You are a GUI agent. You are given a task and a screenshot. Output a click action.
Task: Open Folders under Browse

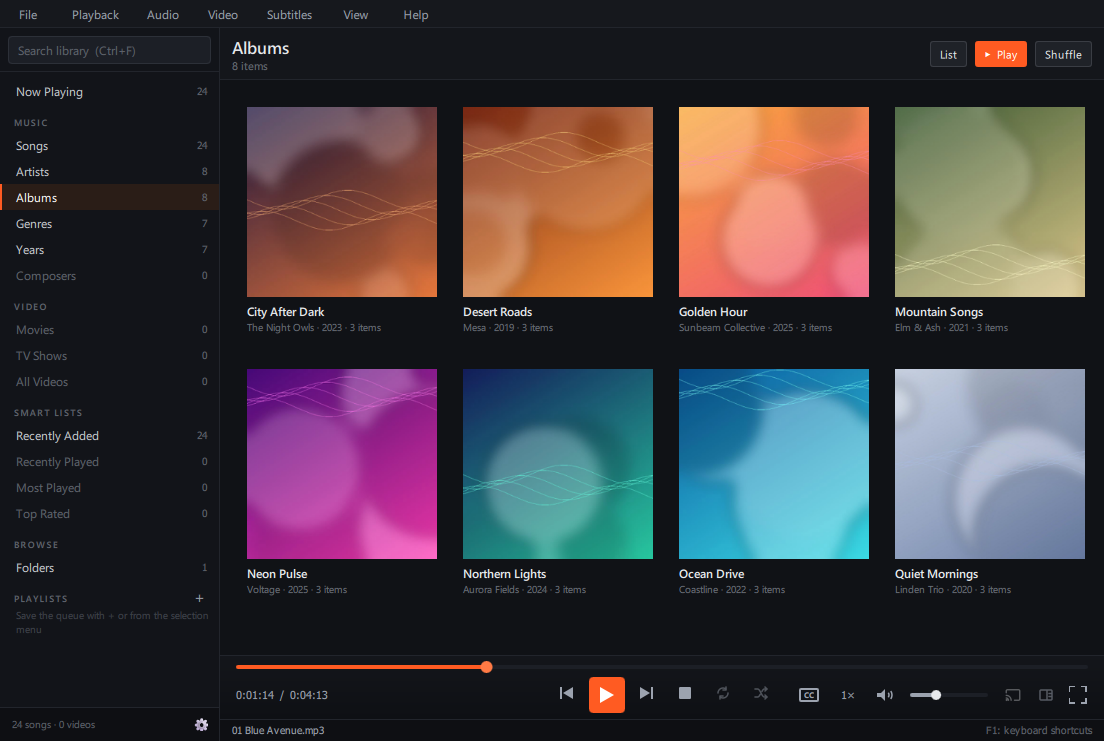[110, 568]
